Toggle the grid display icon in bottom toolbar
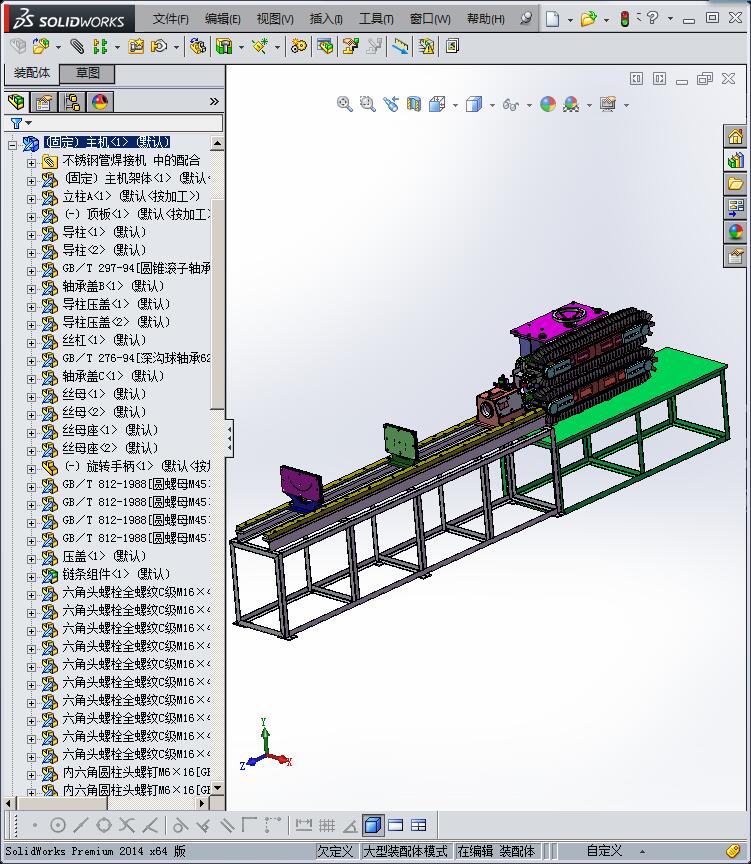The image size is (751, 864). point(327,825)
